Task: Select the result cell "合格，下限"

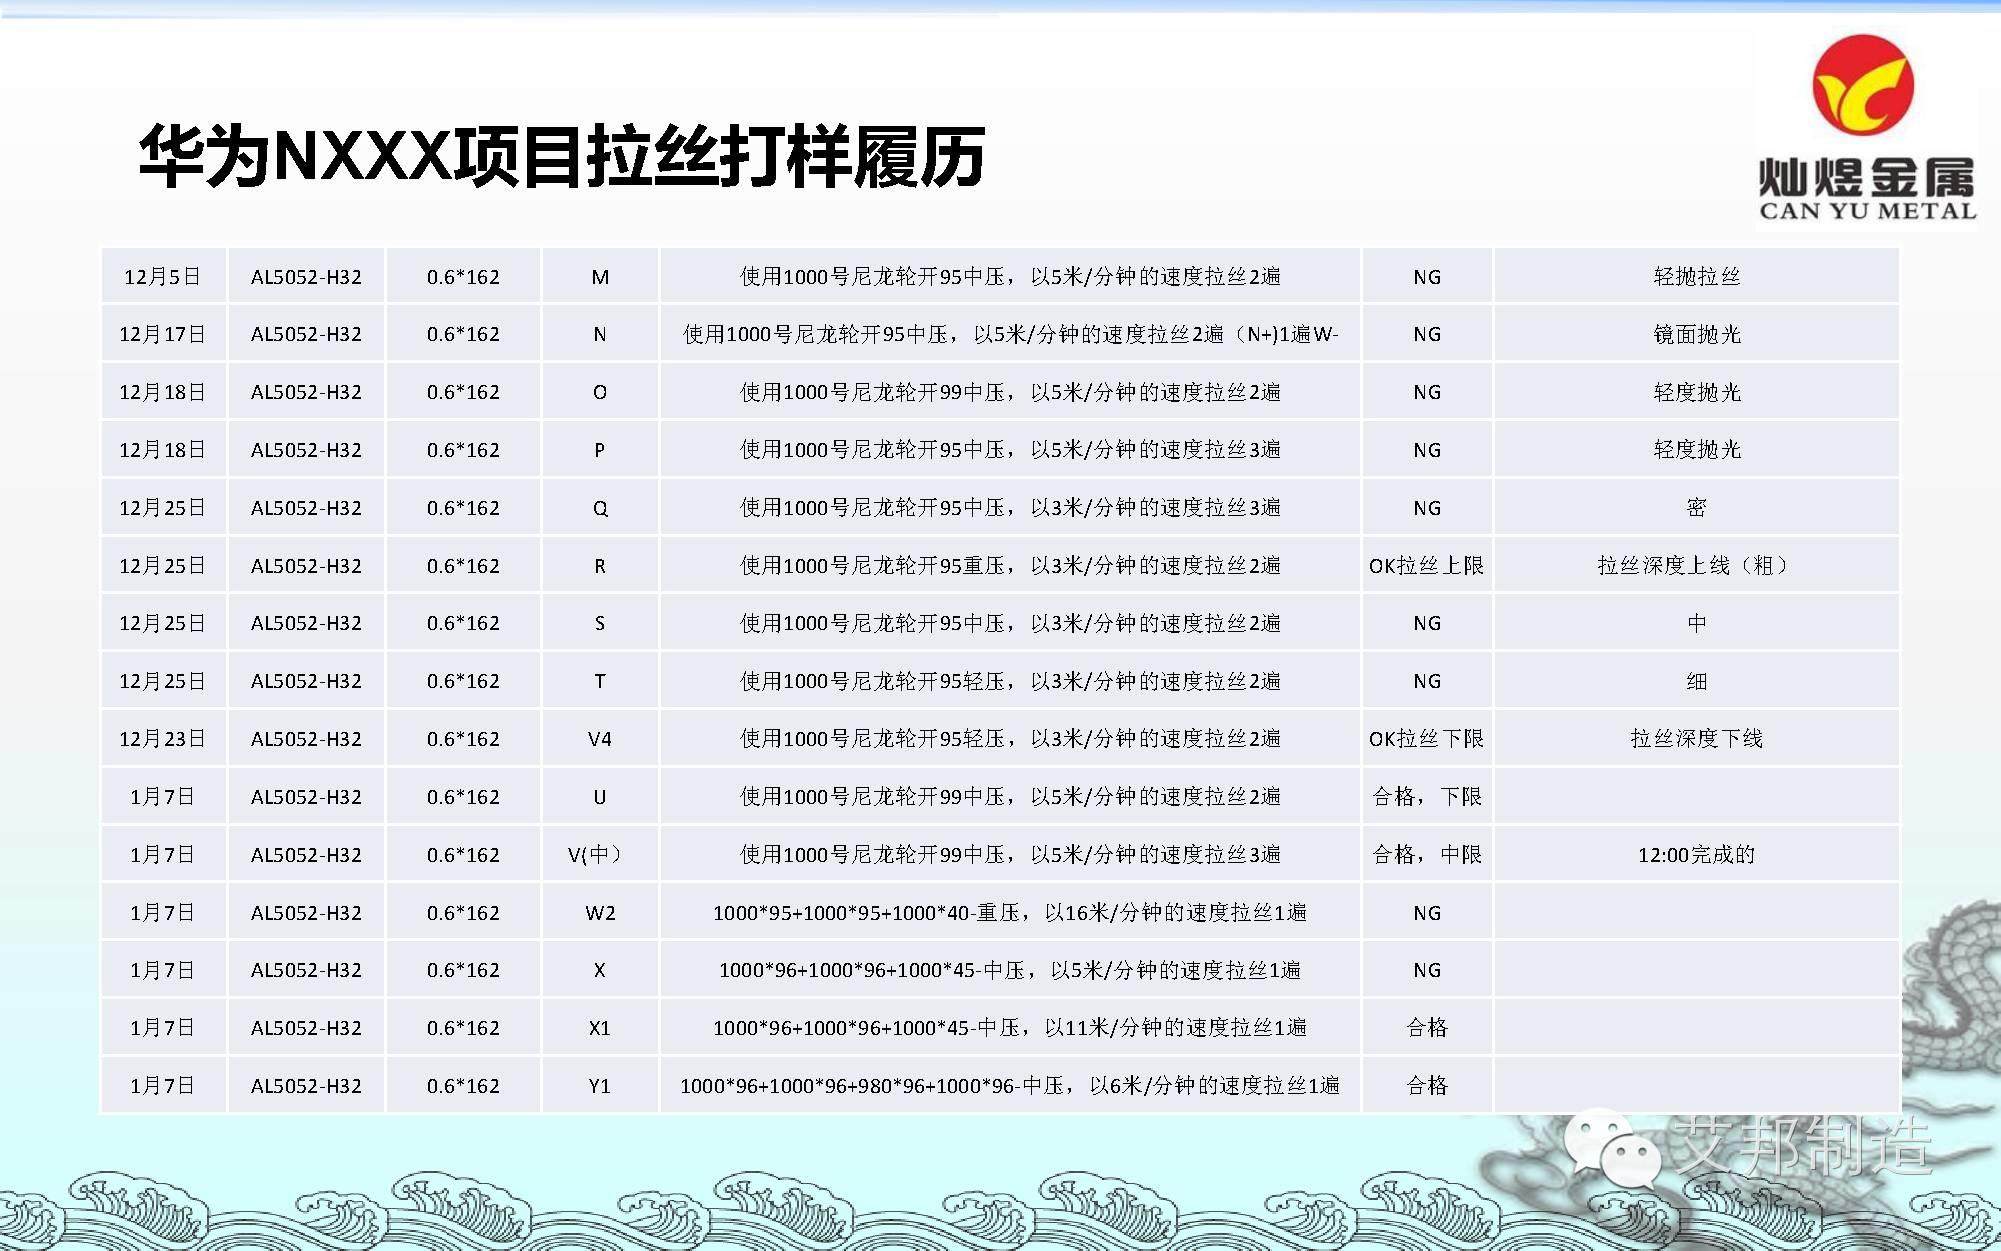Action: tap(1427, 797)
